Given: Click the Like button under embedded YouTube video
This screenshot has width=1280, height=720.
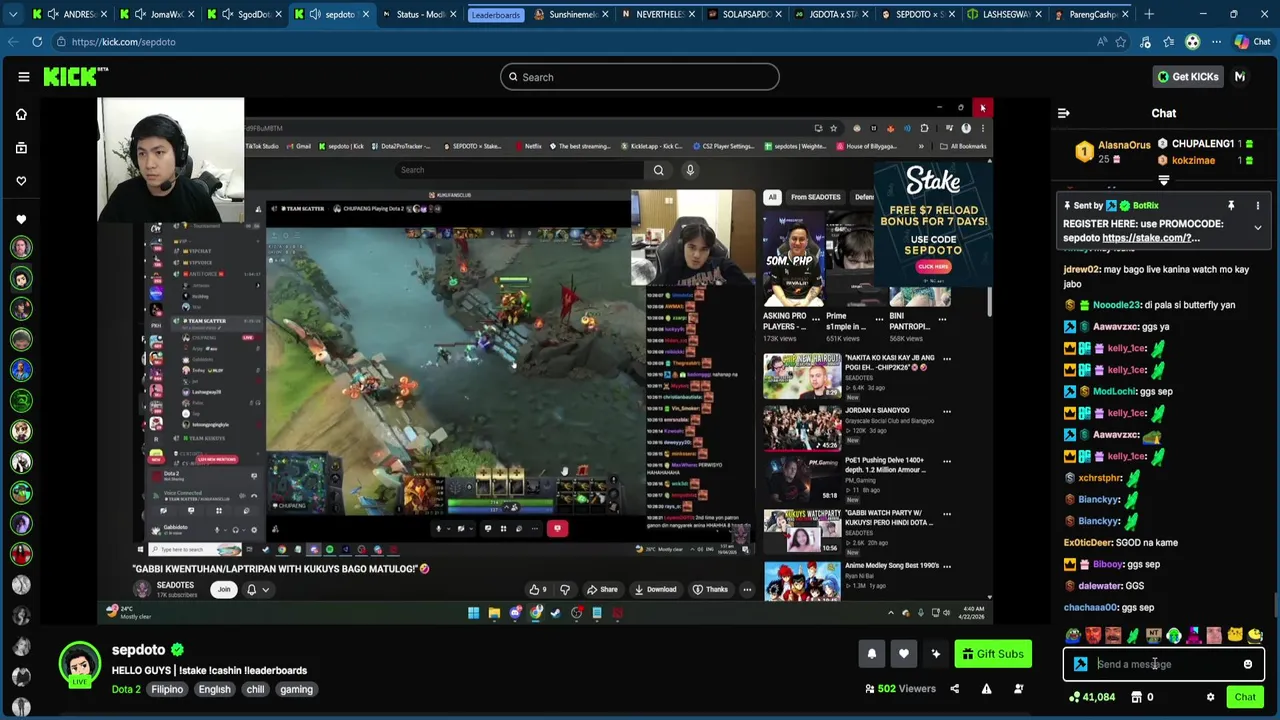Looking at the screenshot, I should coord(538,589).
